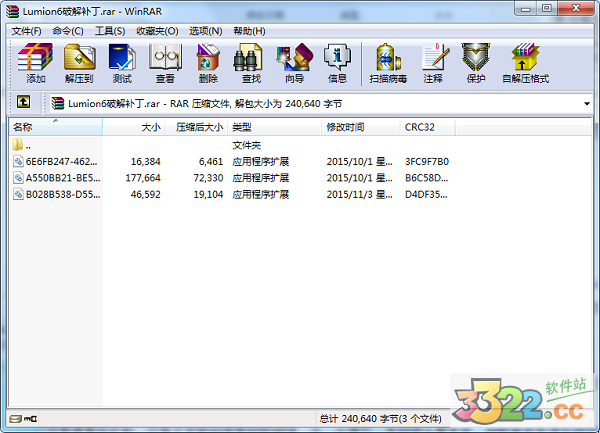Click the file icon of A550BB21-BE5
Viewport: 600px width, 433px height.
click(18, 178)
